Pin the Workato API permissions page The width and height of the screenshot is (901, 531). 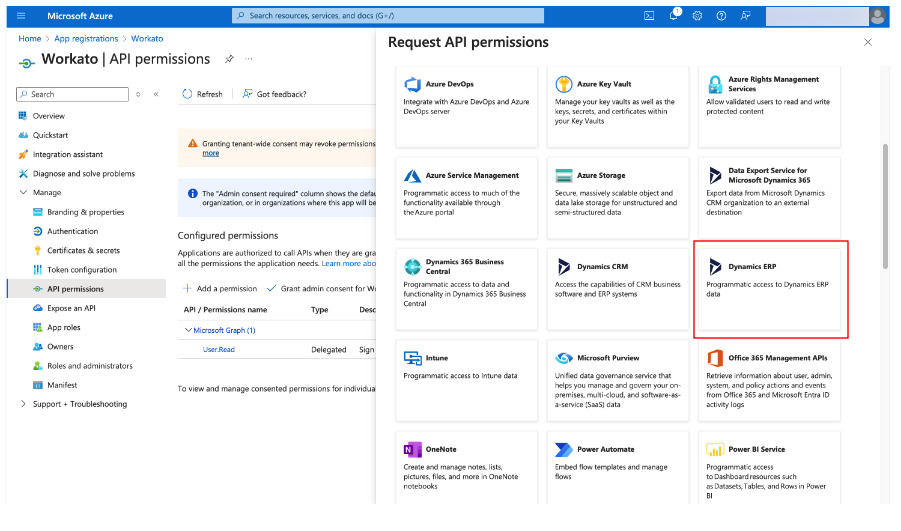(x=229, y=59)
